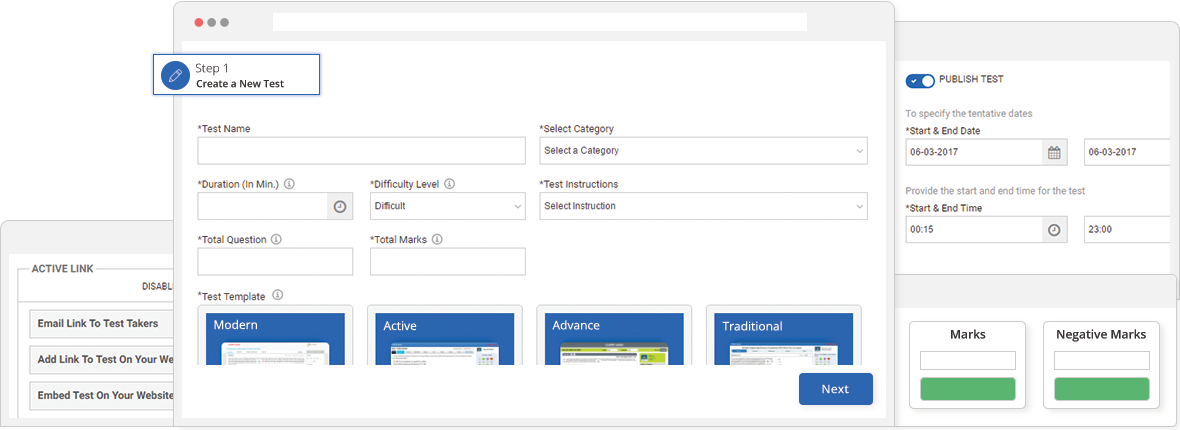1180x430 pixels.
Task: Click the 'Create a New Test' text
Action: click(x=240, y=84)
